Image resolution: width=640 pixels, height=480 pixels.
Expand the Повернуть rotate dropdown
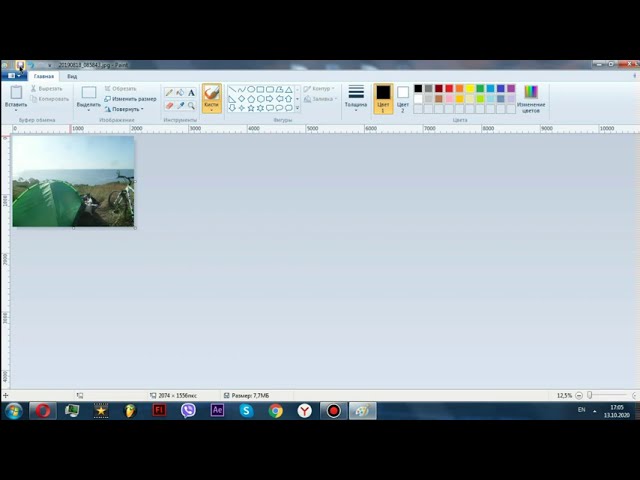point(128,109)
